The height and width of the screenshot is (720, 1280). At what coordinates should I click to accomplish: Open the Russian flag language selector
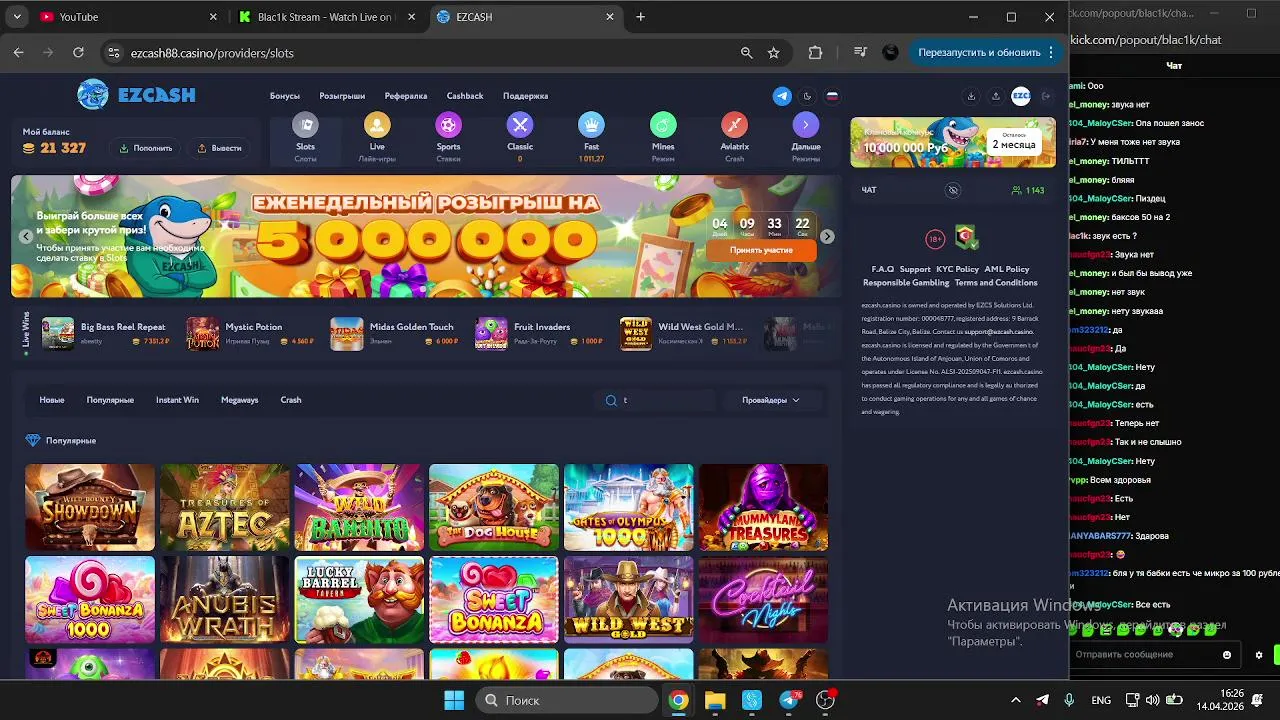pos(831,96)
